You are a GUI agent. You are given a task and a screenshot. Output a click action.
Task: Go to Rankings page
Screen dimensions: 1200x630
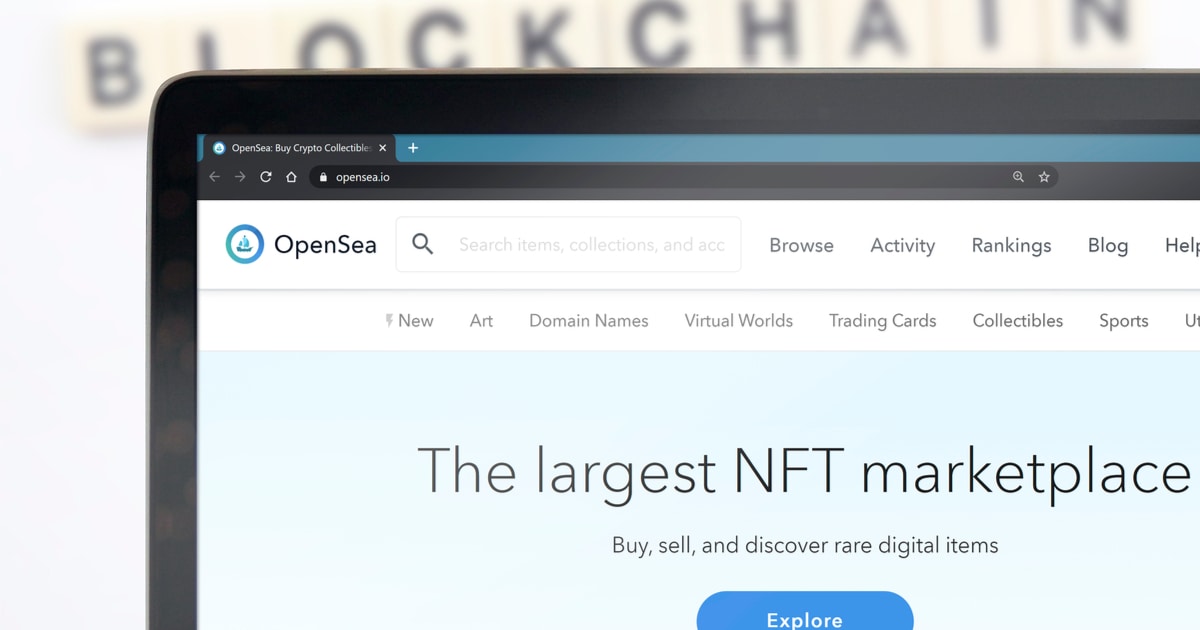[1011, 245]
